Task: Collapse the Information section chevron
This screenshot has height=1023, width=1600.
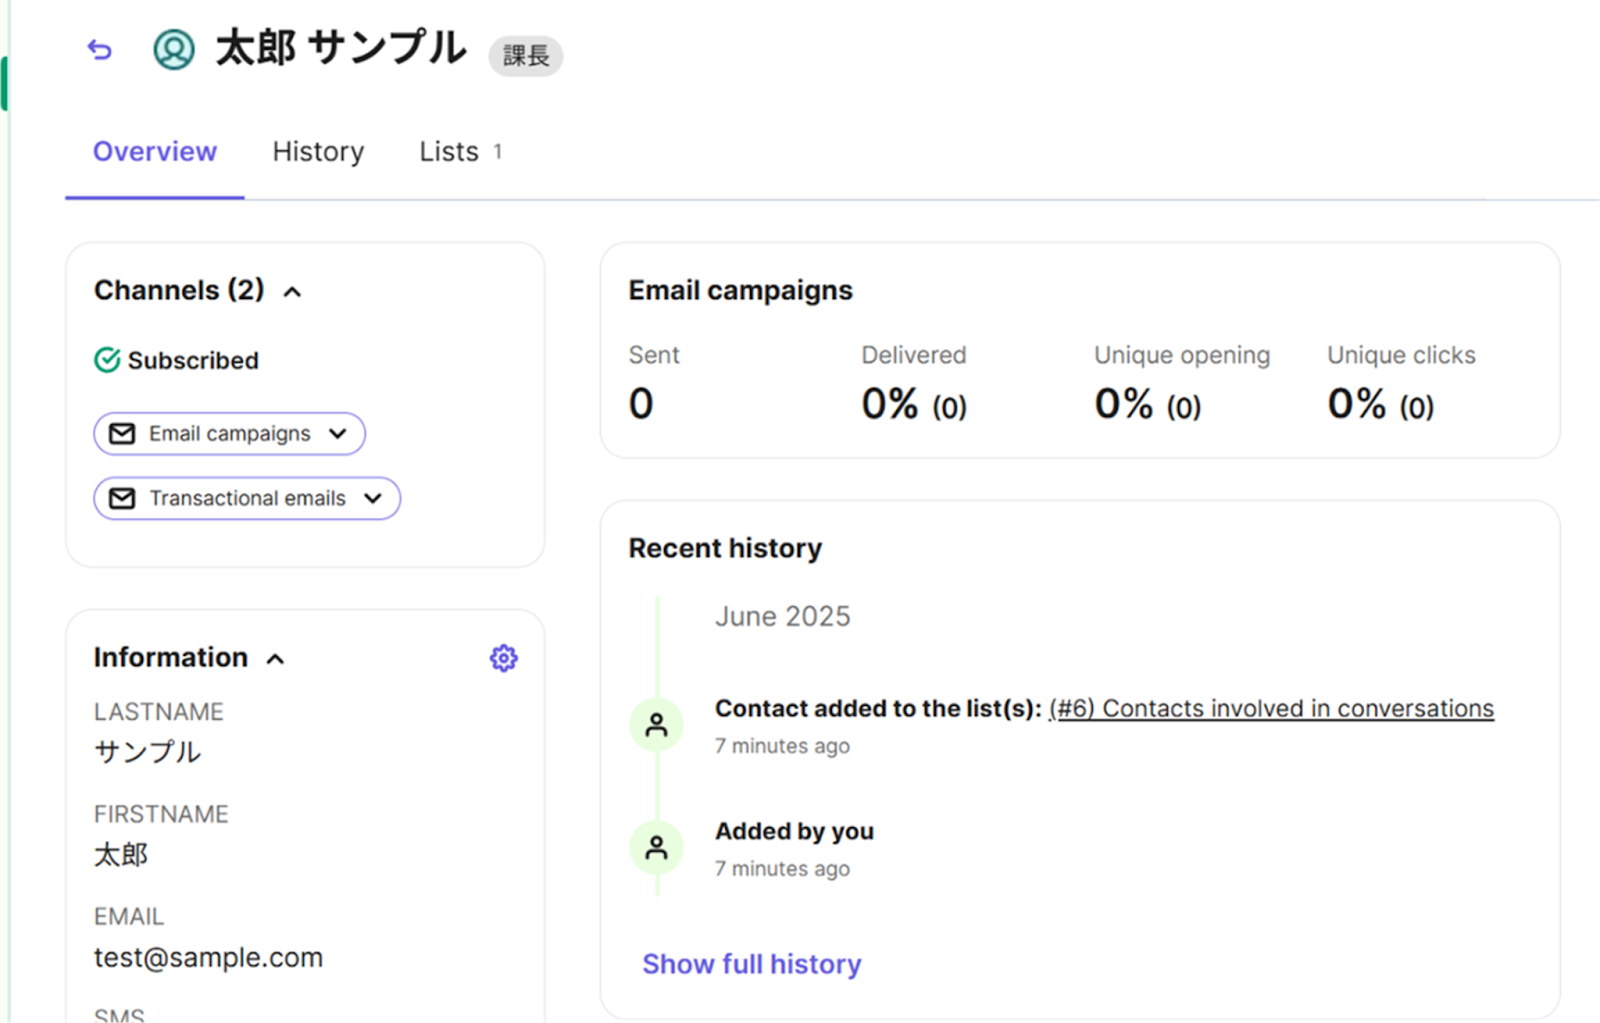Action: 275,659
